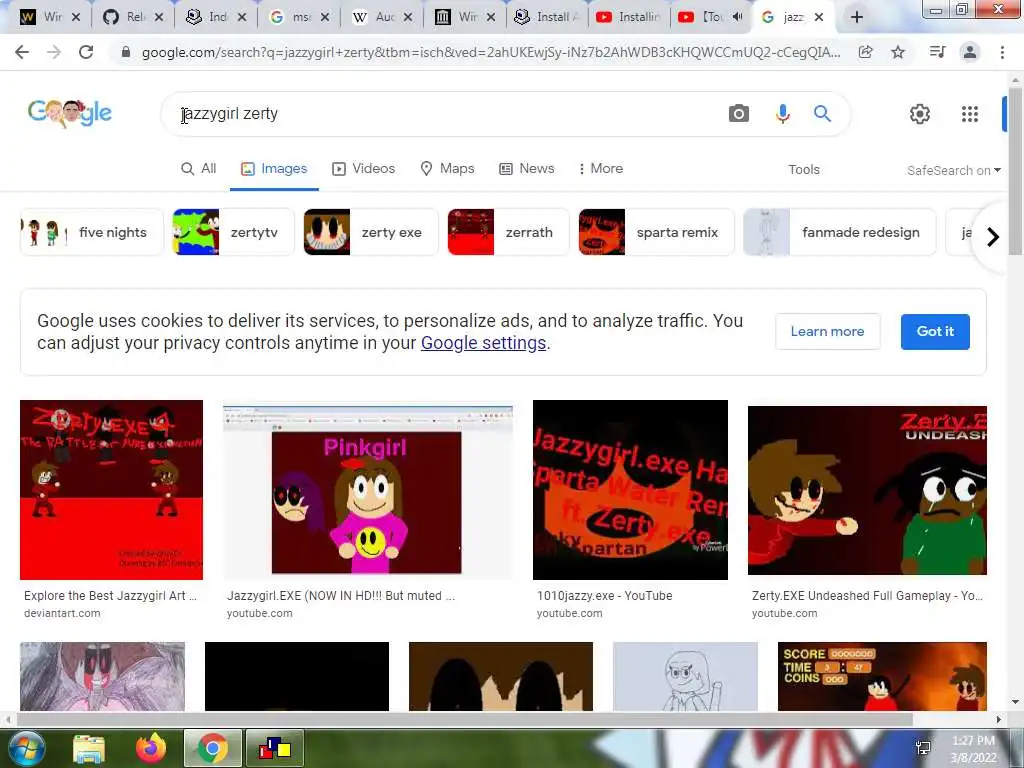Open the Tools filter options
Screen dimensions: 1024x768
[803, 170]
